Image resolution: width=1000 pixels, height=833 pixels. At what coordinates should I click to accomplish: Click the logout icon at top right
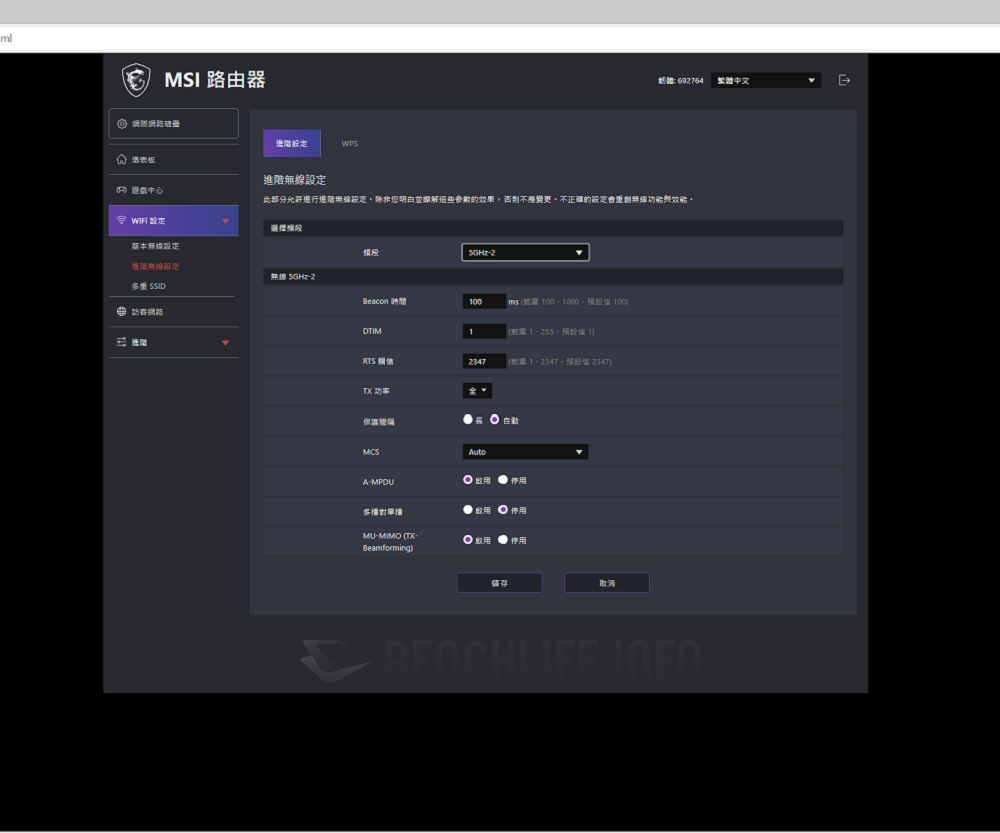843,80
